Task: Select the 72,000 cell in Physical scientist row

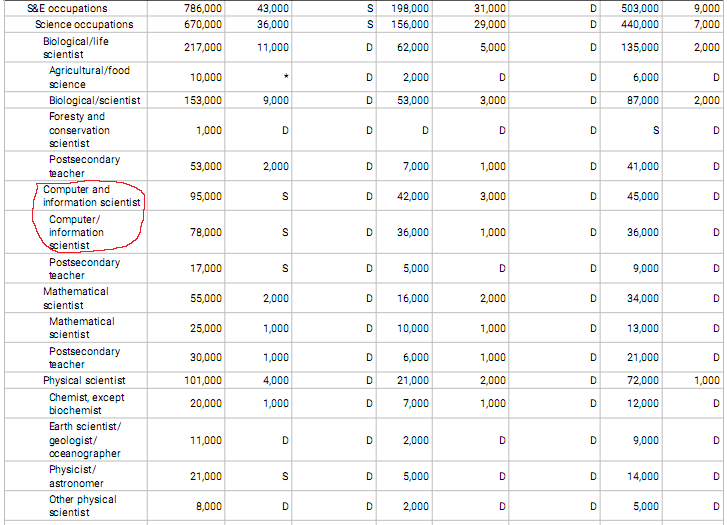Action: pos(643,380)
